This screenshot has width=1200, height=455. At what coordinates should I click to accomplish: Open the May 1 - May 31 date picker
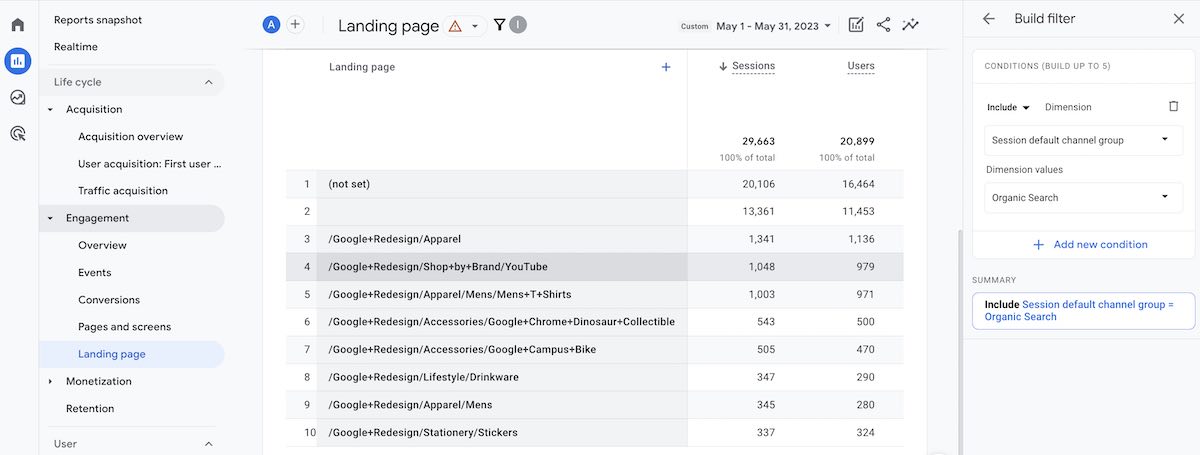click(773, 26)
